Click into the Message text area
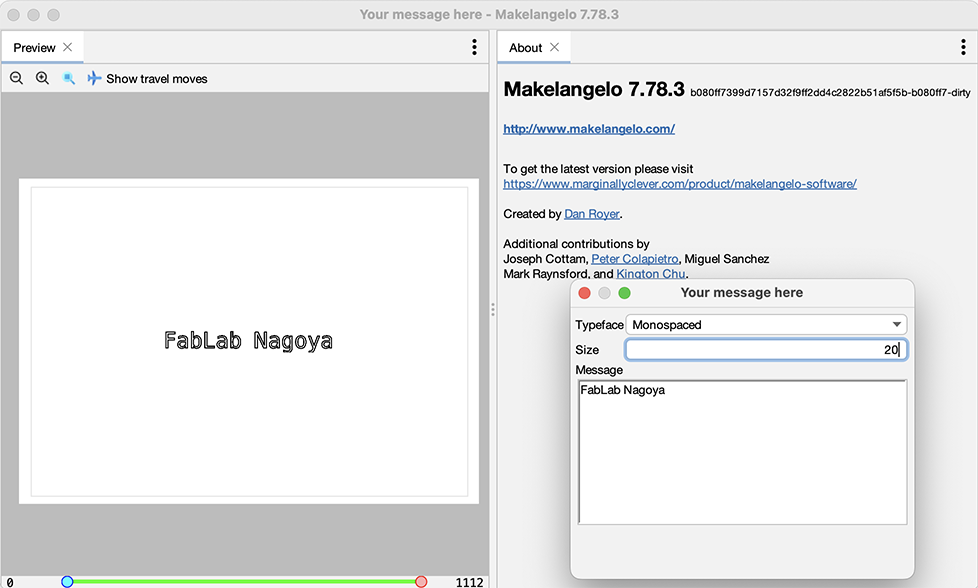 click(x=742, y=452)
